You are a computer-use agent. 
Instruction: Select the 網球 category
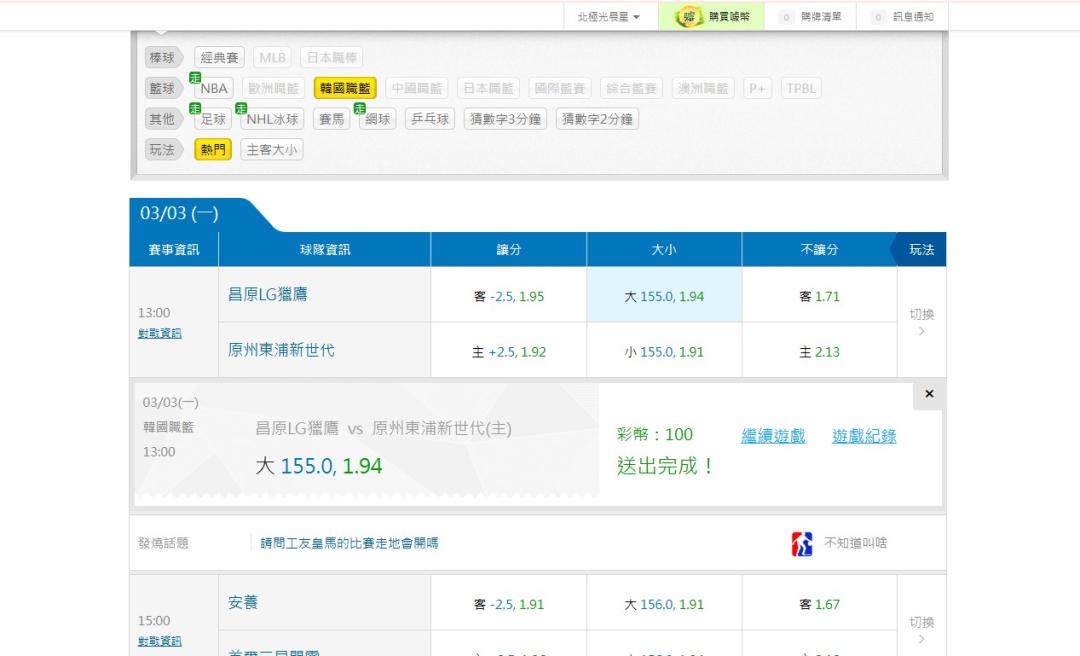[x=377, y=119]
